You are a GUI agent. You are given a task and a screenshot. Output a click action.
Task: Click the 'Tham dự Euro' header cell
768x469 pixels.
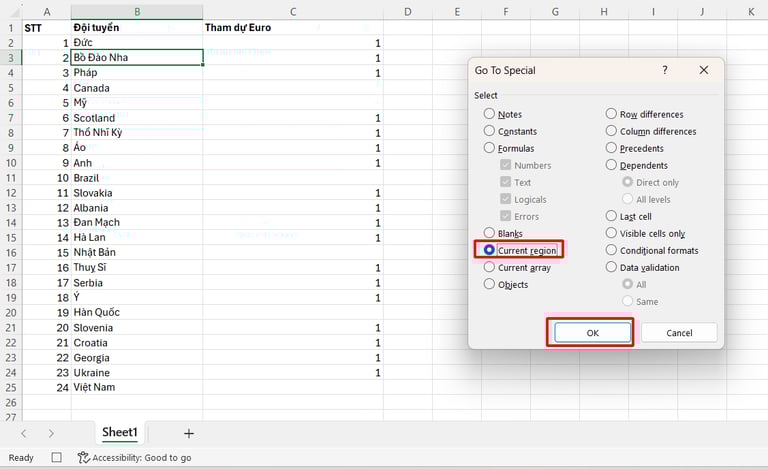pos(293,27)
